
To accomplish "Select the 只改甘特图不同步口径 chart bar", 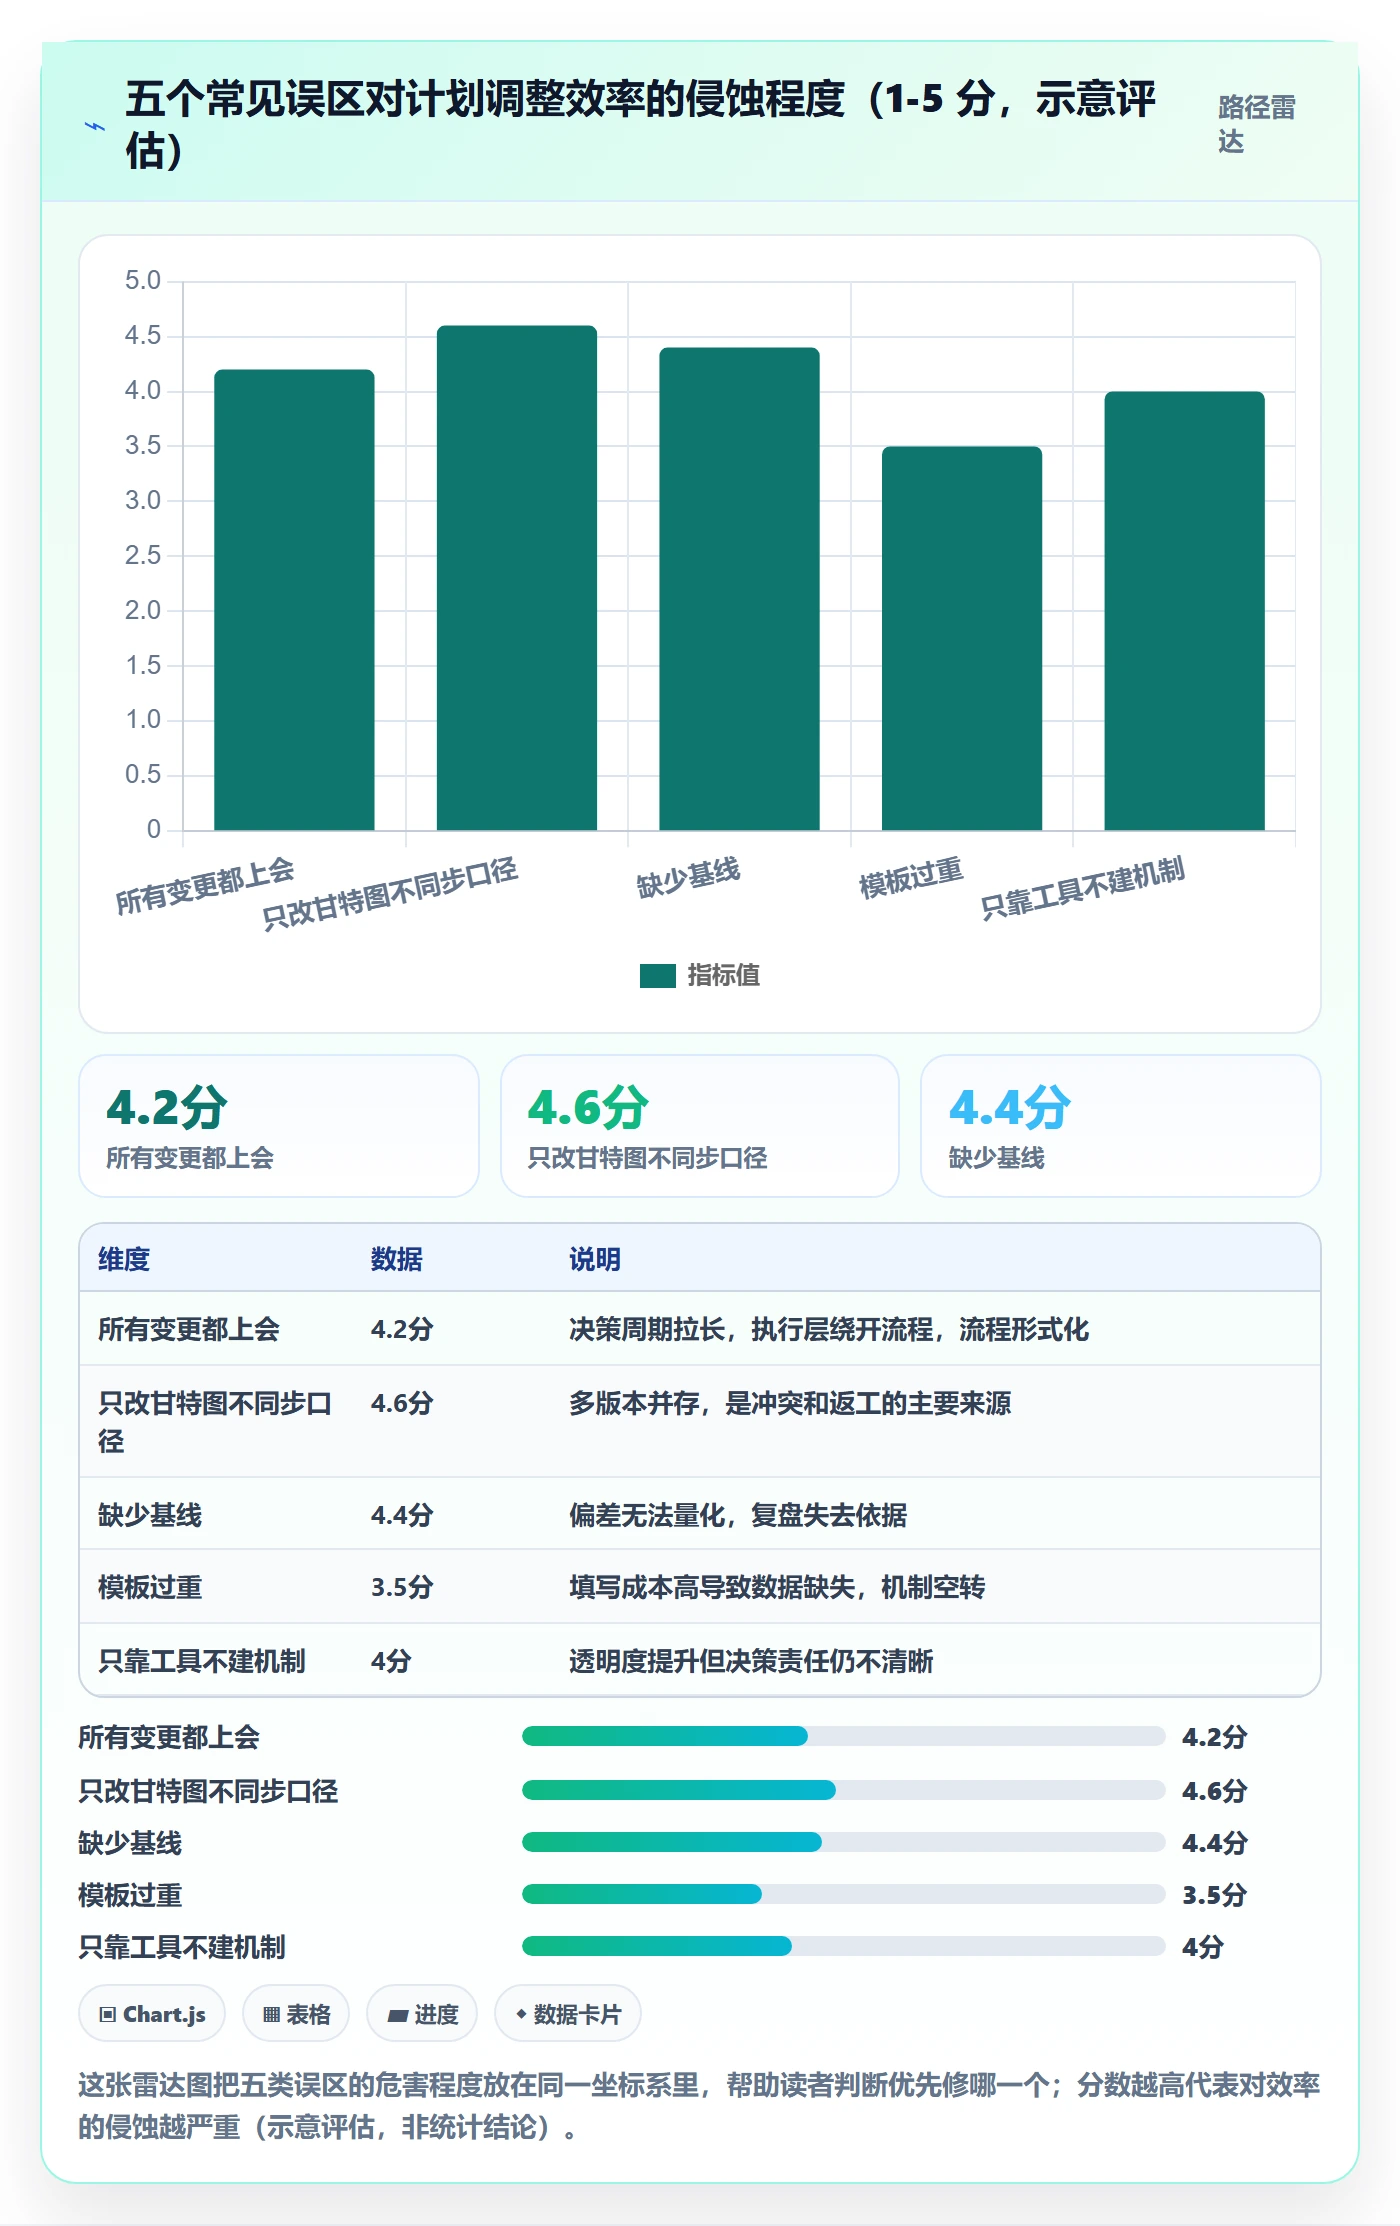I will (517, 578).
